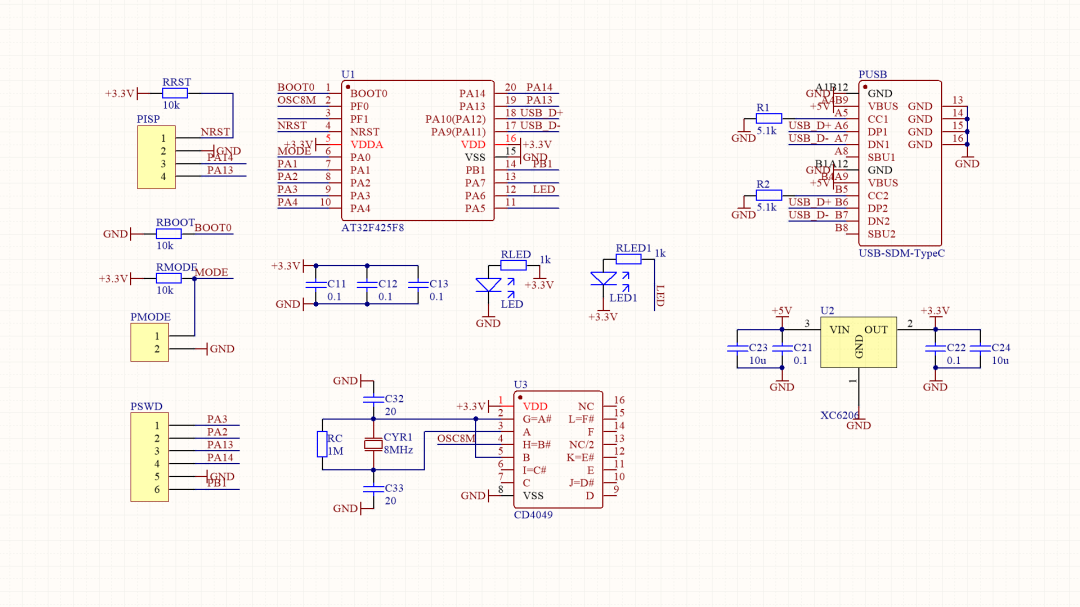Select the CYR1 crystal symbol
The height and width of the screenshot is (607, 1080).
373,444
